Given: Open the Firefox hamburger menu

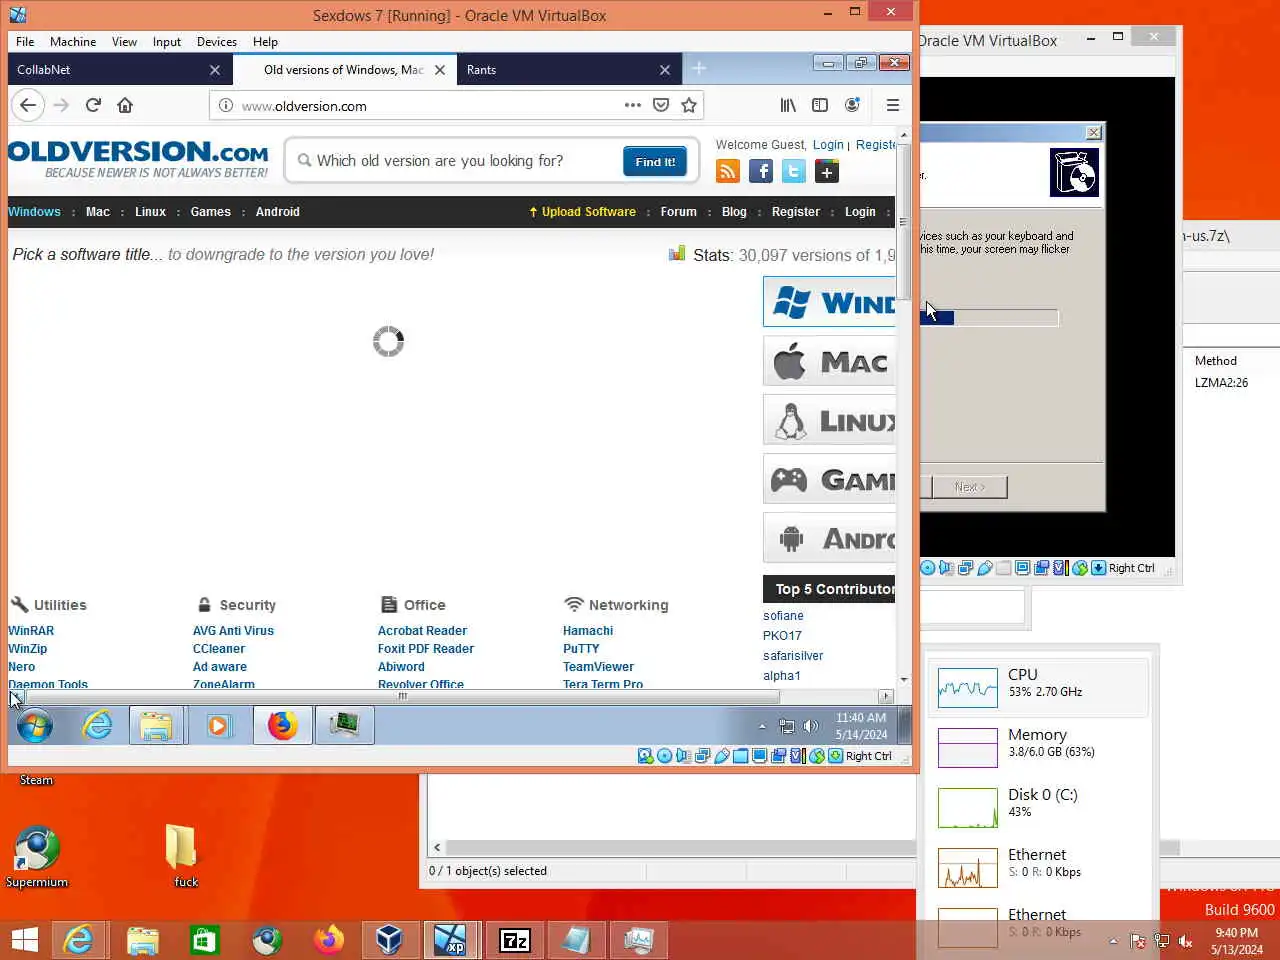Looking at the screenshot, I should (893, 105).
